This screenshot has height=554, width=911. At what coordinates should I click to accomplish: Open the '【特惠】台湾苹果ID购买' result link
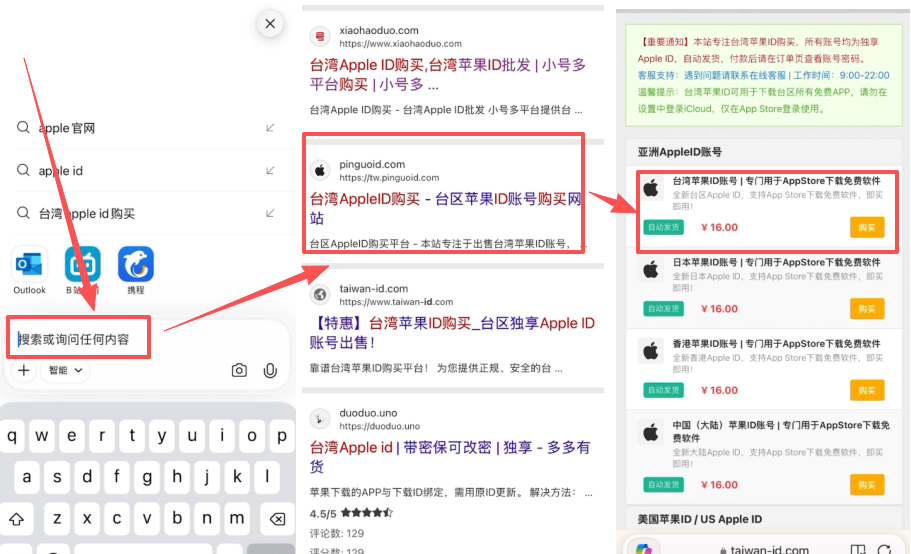(x=452, y=333)
